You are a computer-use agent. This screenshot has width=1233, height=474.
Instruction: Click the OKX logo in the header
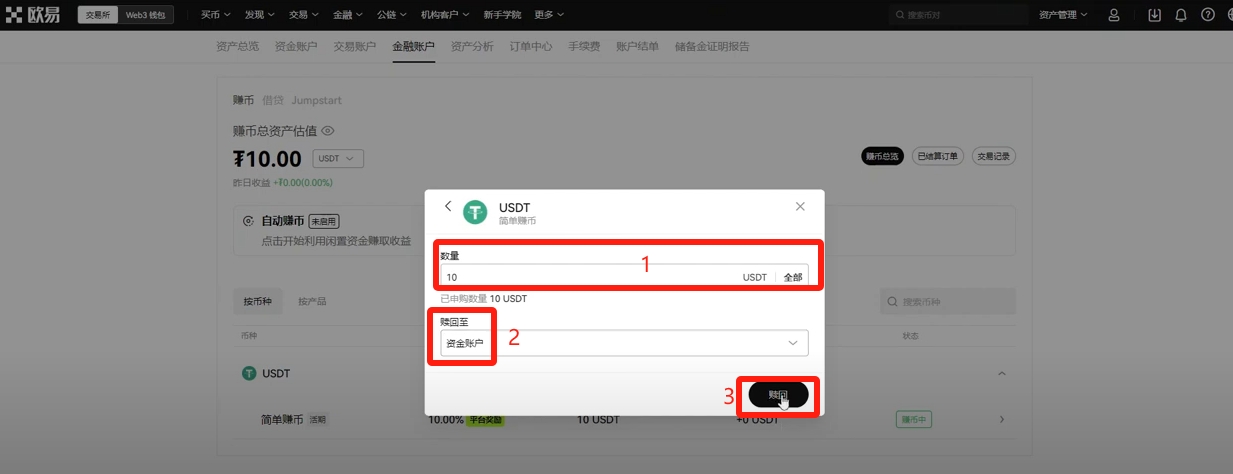point(35,15)
